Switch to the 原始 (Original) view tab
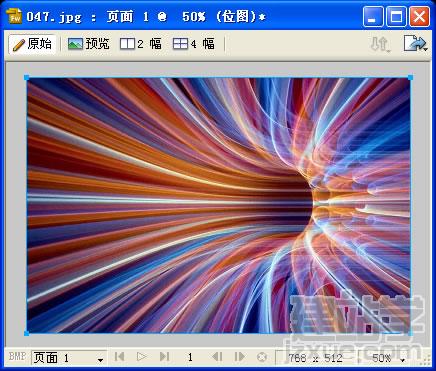This screenshot has width=436, height=371. point(32,44)
